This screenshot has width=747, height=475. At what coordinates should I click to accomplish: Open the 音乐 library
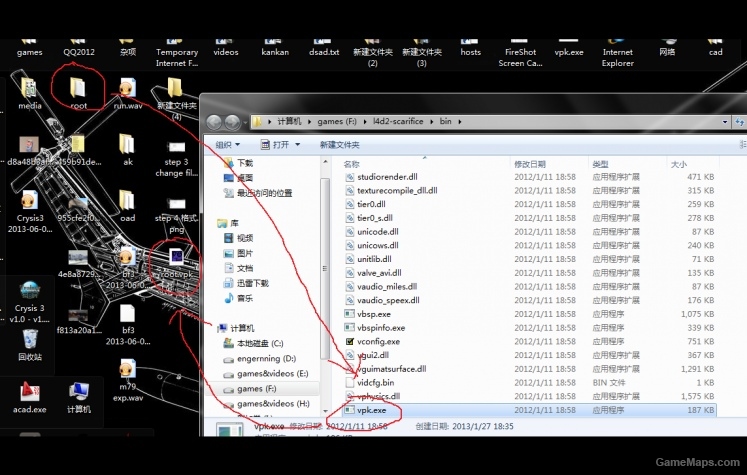pyautogui.click(x=239, y=298)
